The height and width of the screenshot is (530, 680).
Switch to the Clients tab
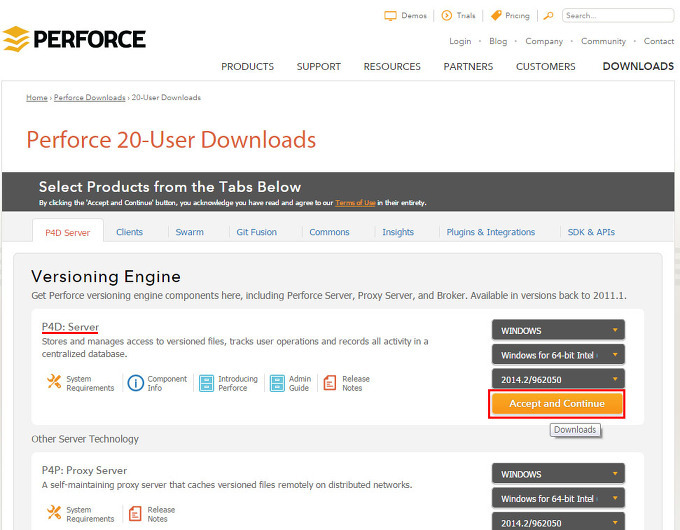point(129,232)
